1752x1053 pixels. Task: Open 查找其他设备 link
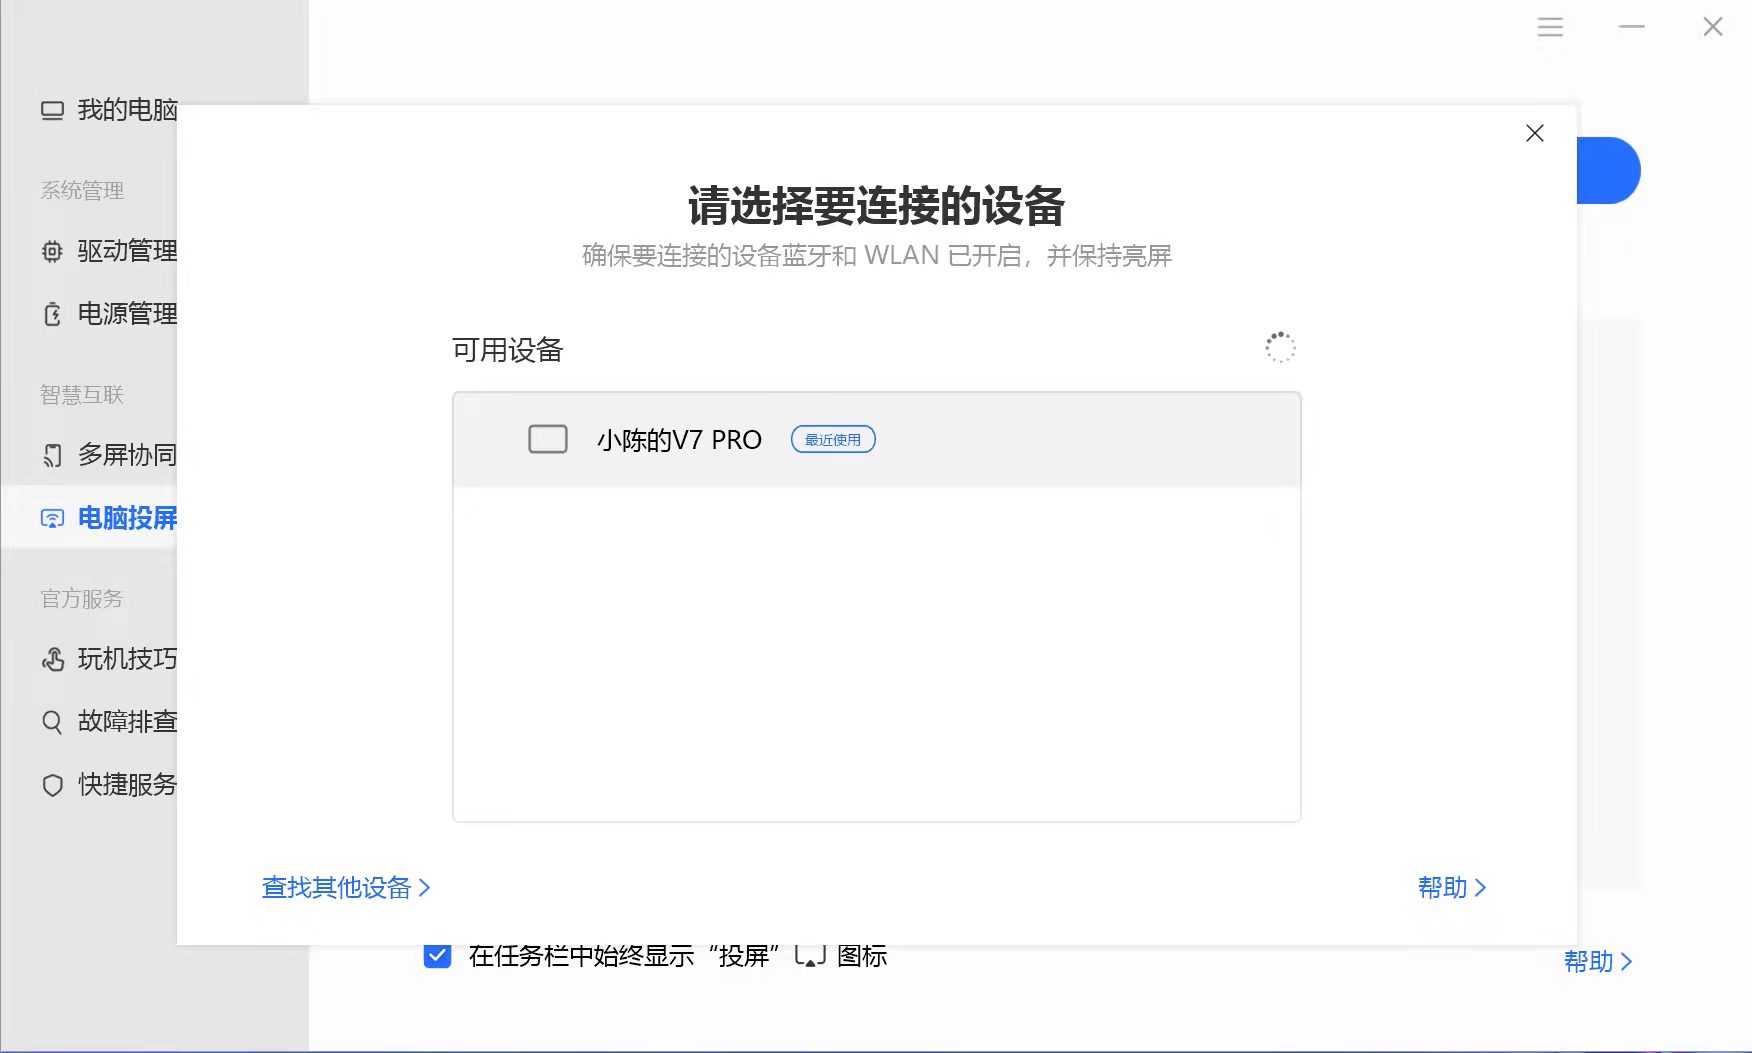click(x=346, y=887)
